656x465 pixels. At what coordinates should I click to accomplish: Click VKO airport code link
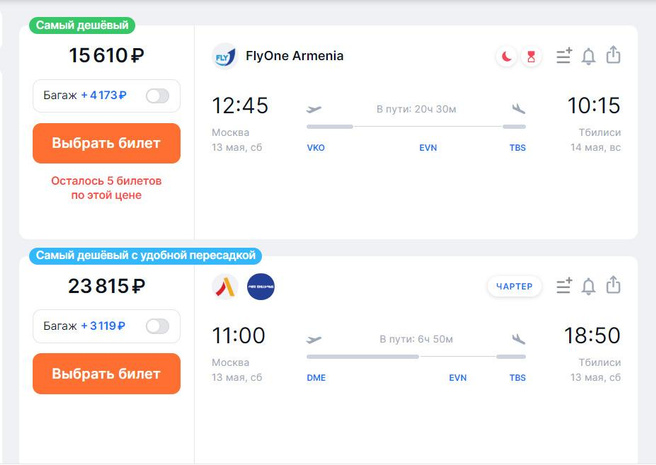click(316, 148)
